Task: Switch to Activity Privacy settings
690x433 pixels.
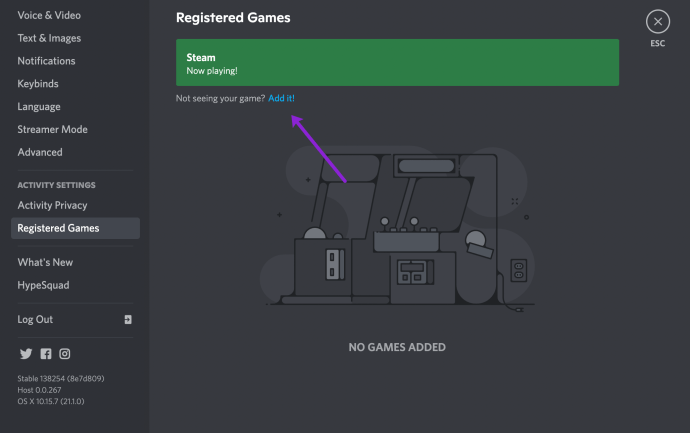Action: 52,205
